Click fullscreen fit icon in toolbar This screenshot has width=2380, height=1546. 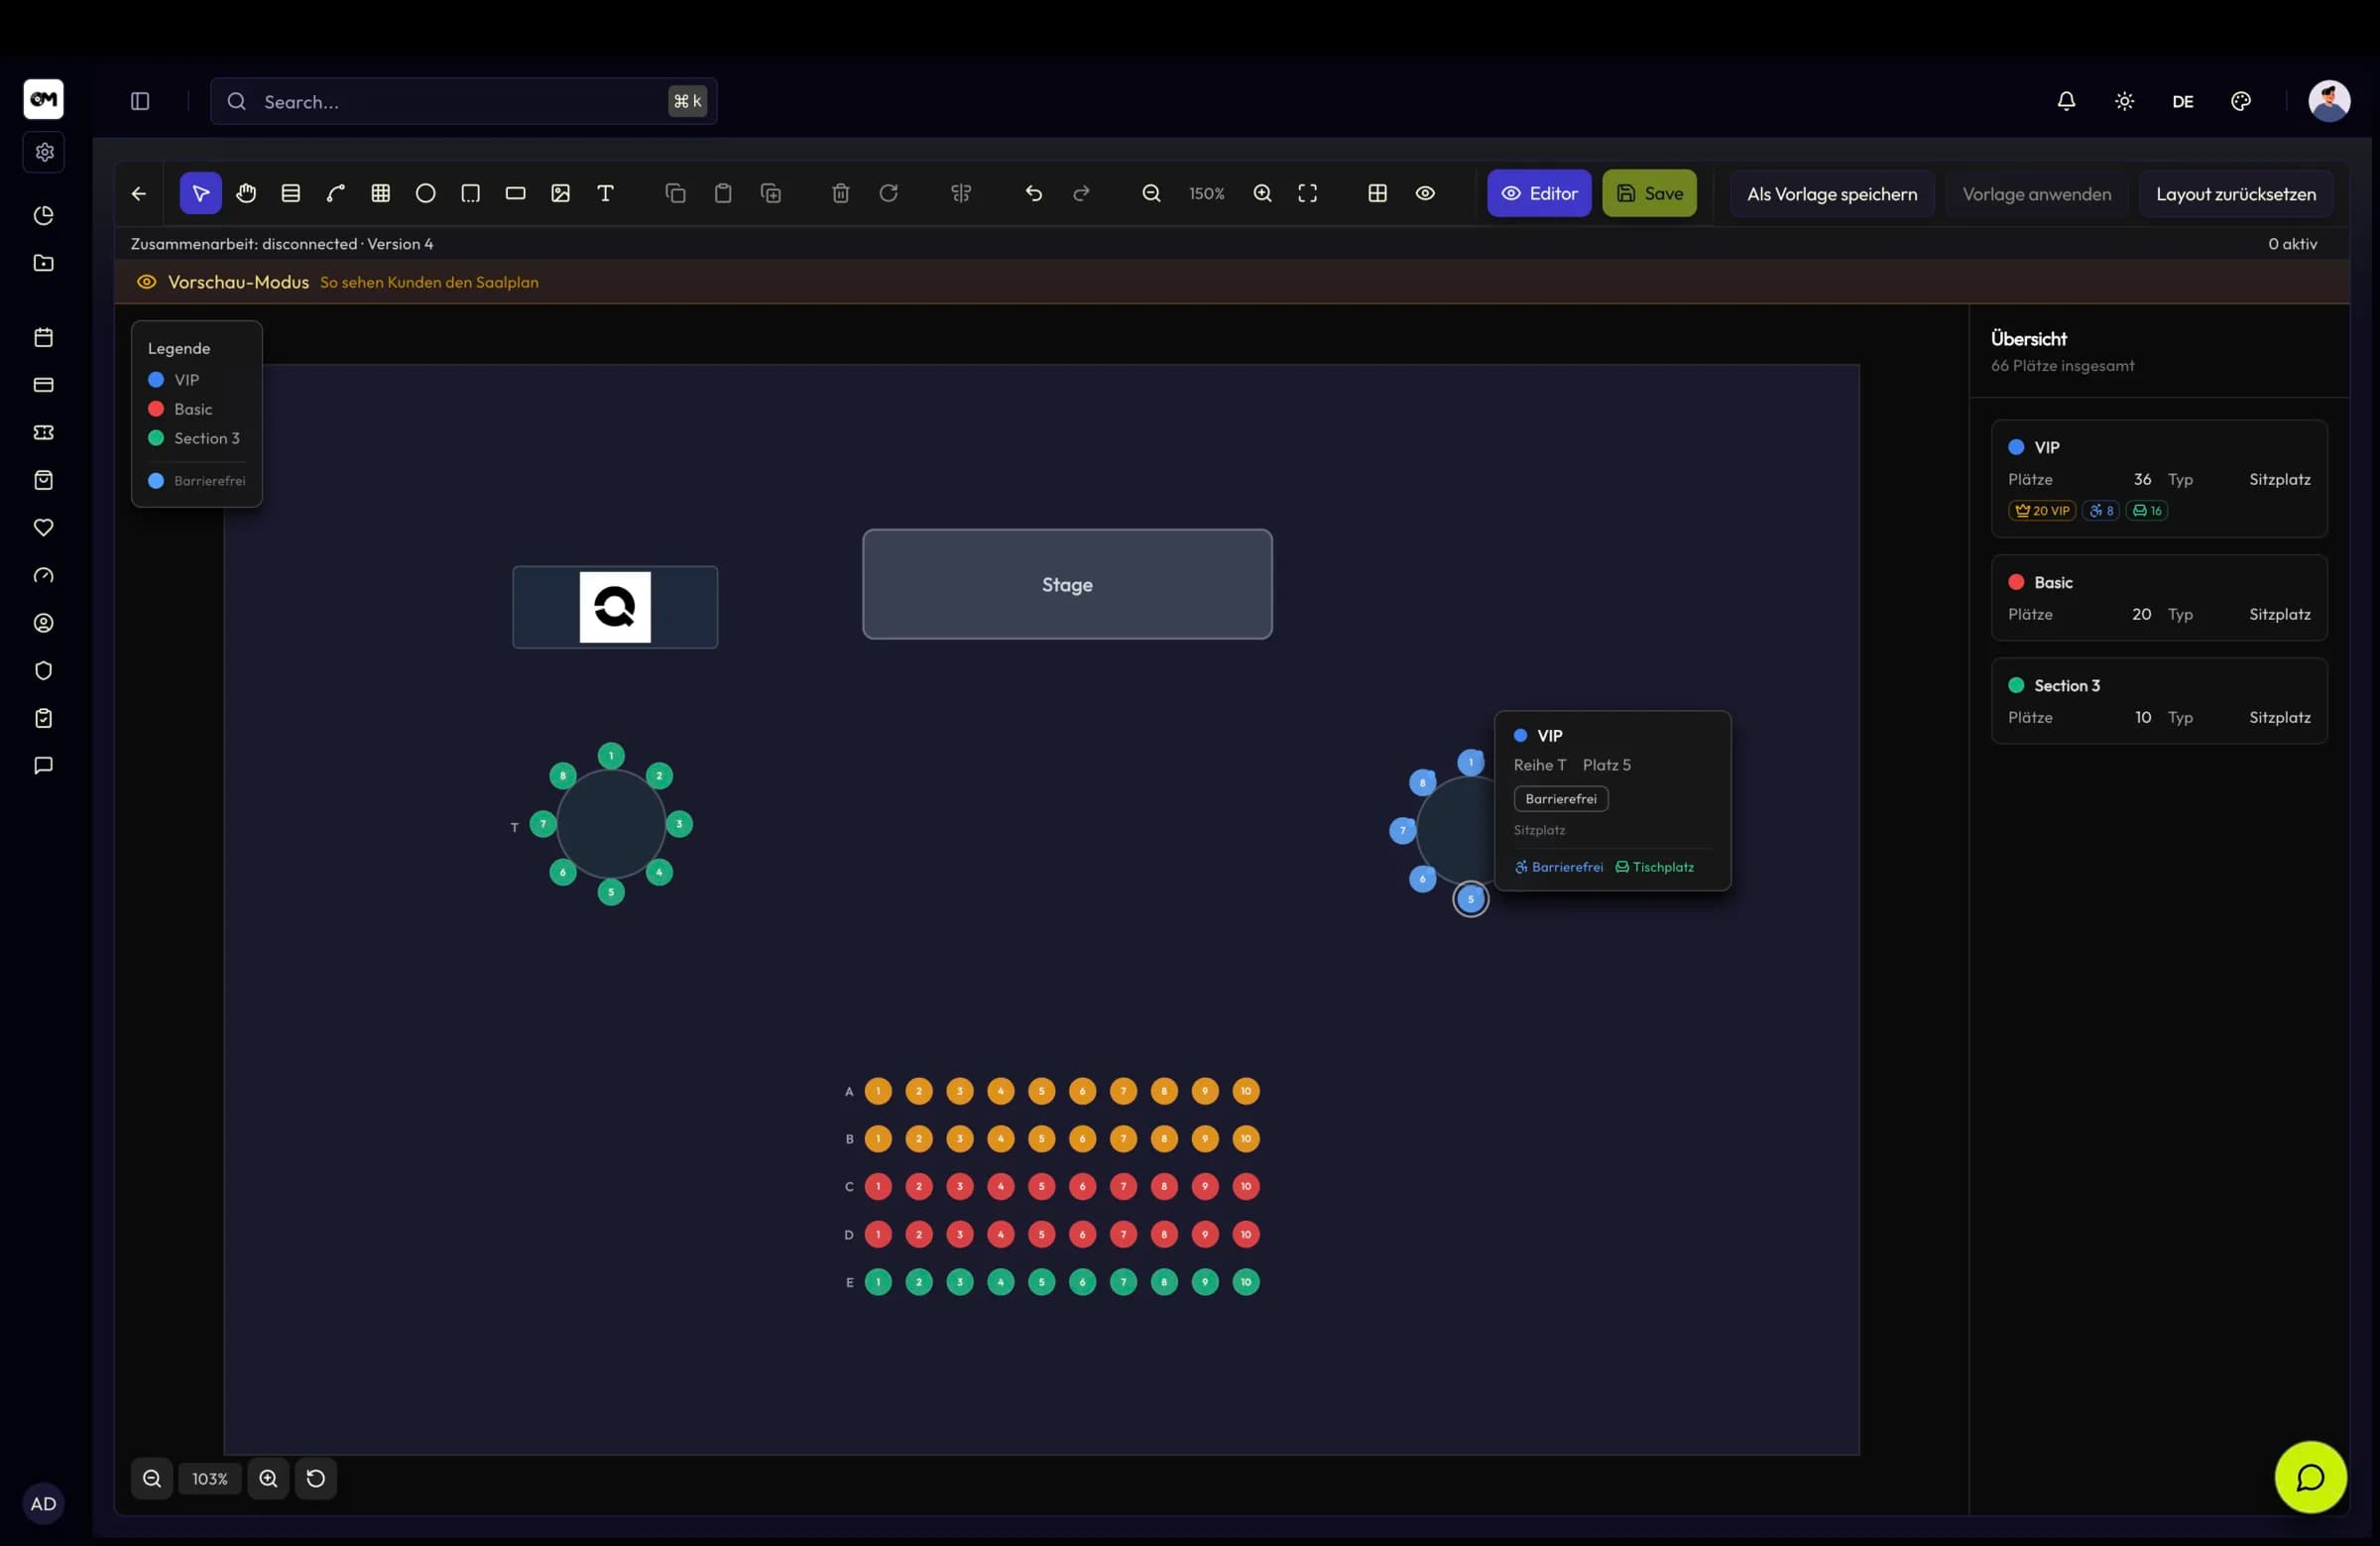[1307, 193]
